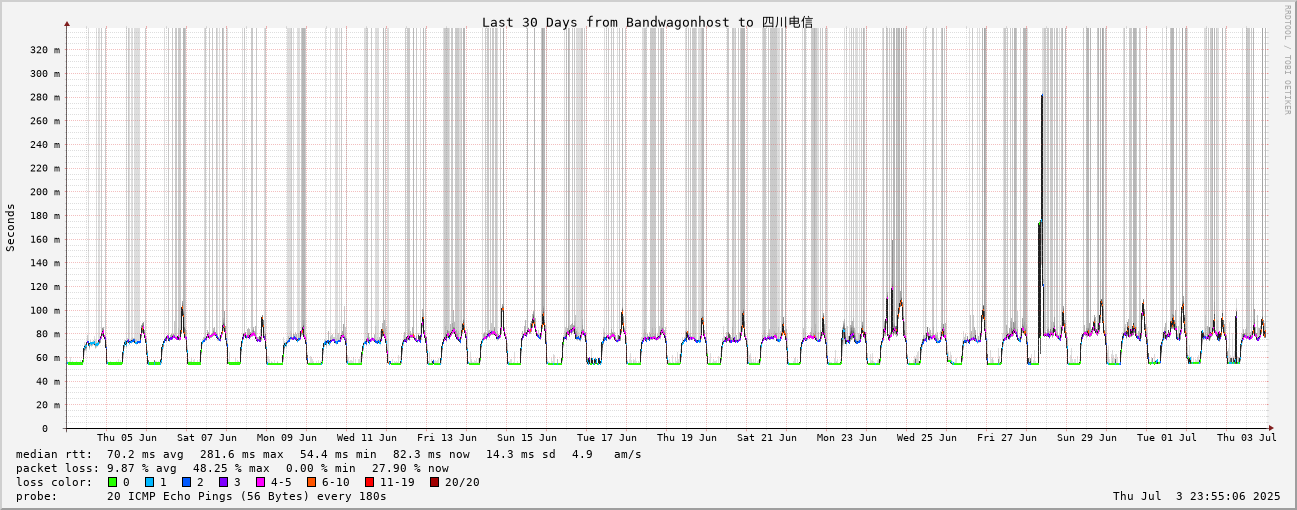Click the 'Thu 03 Jul' date label
Viewport: 1297px width, 510px height.
tap(1247, 438)
